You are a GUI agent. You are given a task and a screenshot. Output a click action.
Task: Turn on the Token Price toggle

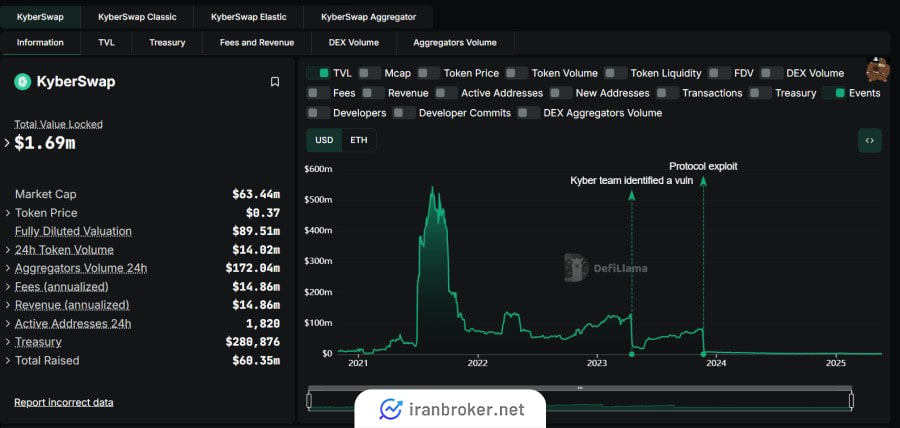pos(429,73)
